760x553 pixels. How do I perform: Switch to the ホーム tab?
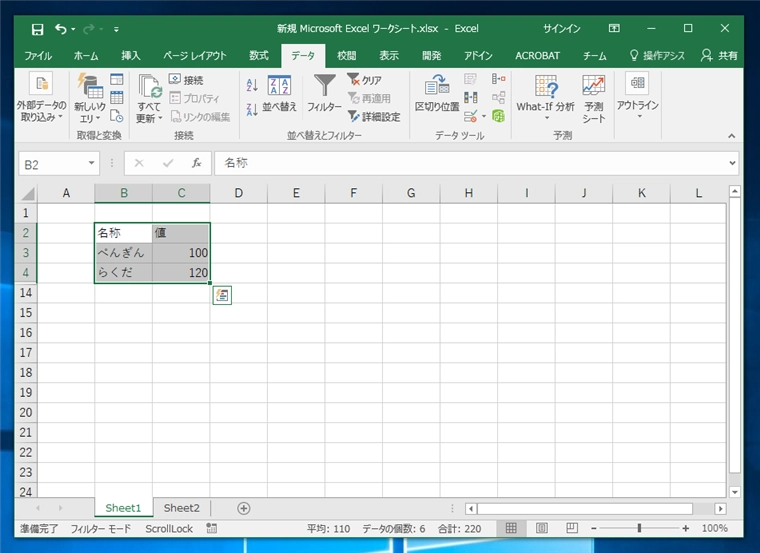coord(86,56)
